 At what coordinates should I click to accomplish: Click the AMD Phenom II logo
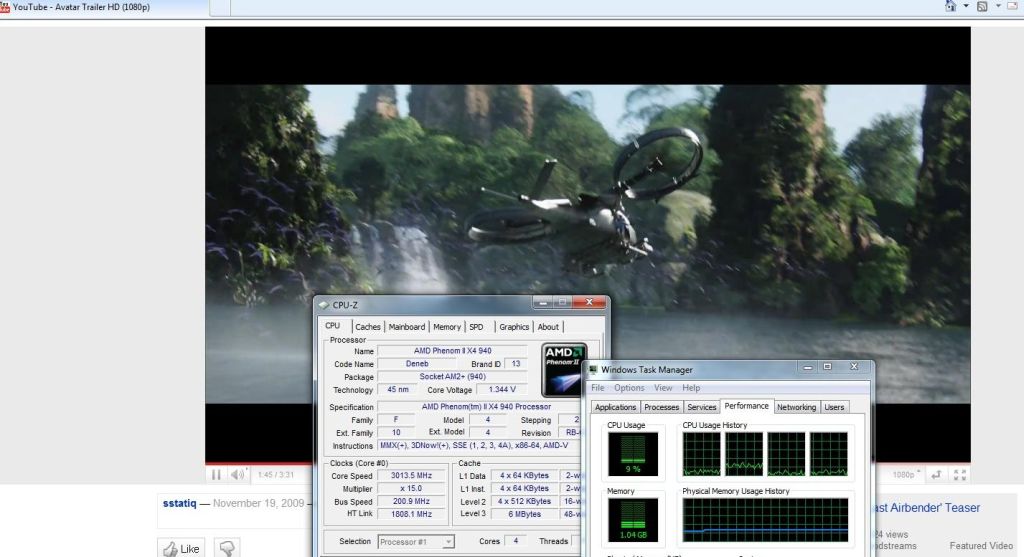[x=564, y=370]
